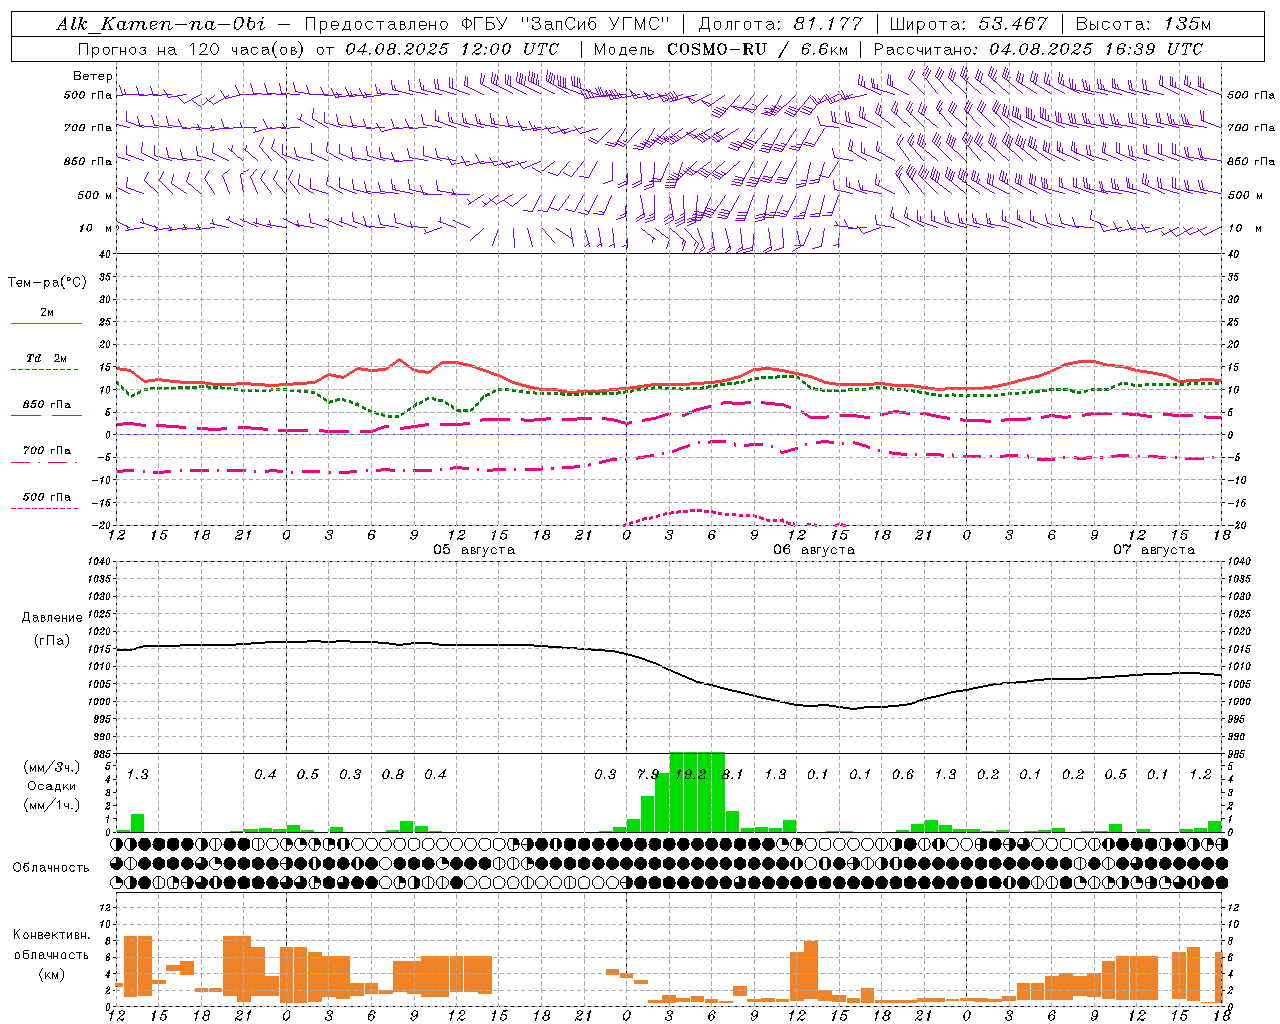Click the 700 гПа temperature legend entry
The height and width of the screenshot is (1024, 1280).
coord(47,451)
